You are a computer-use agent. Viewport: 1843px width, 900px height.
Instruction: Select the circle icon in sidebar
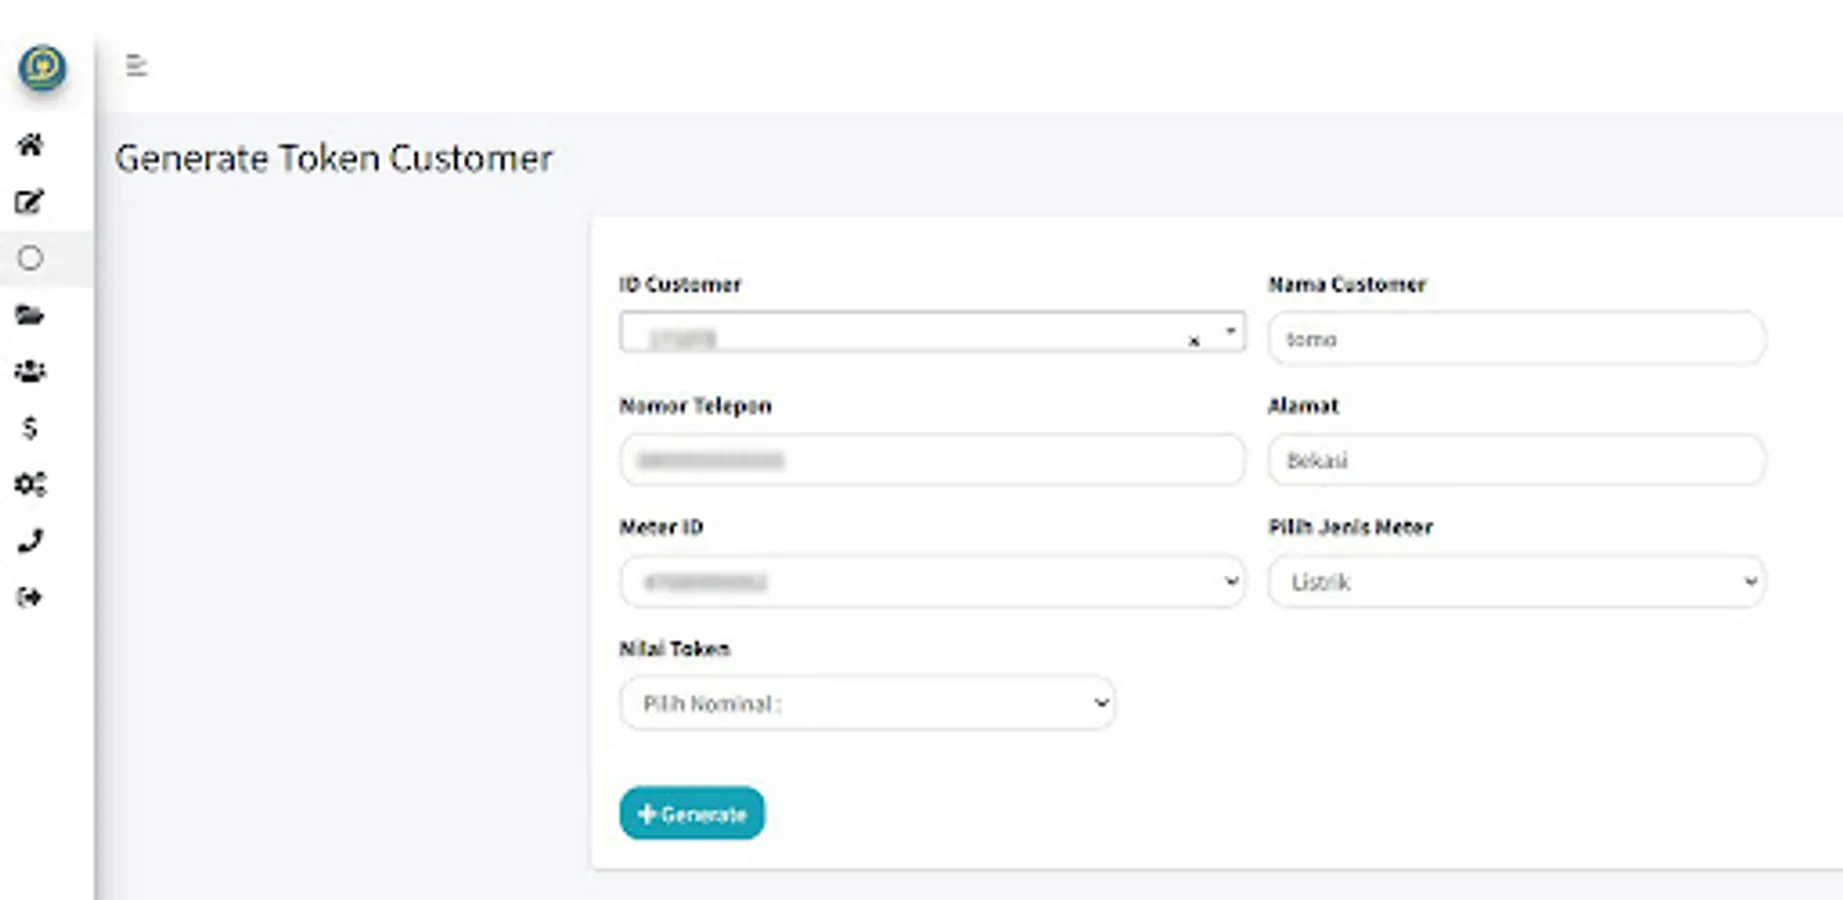pos(30,258)
